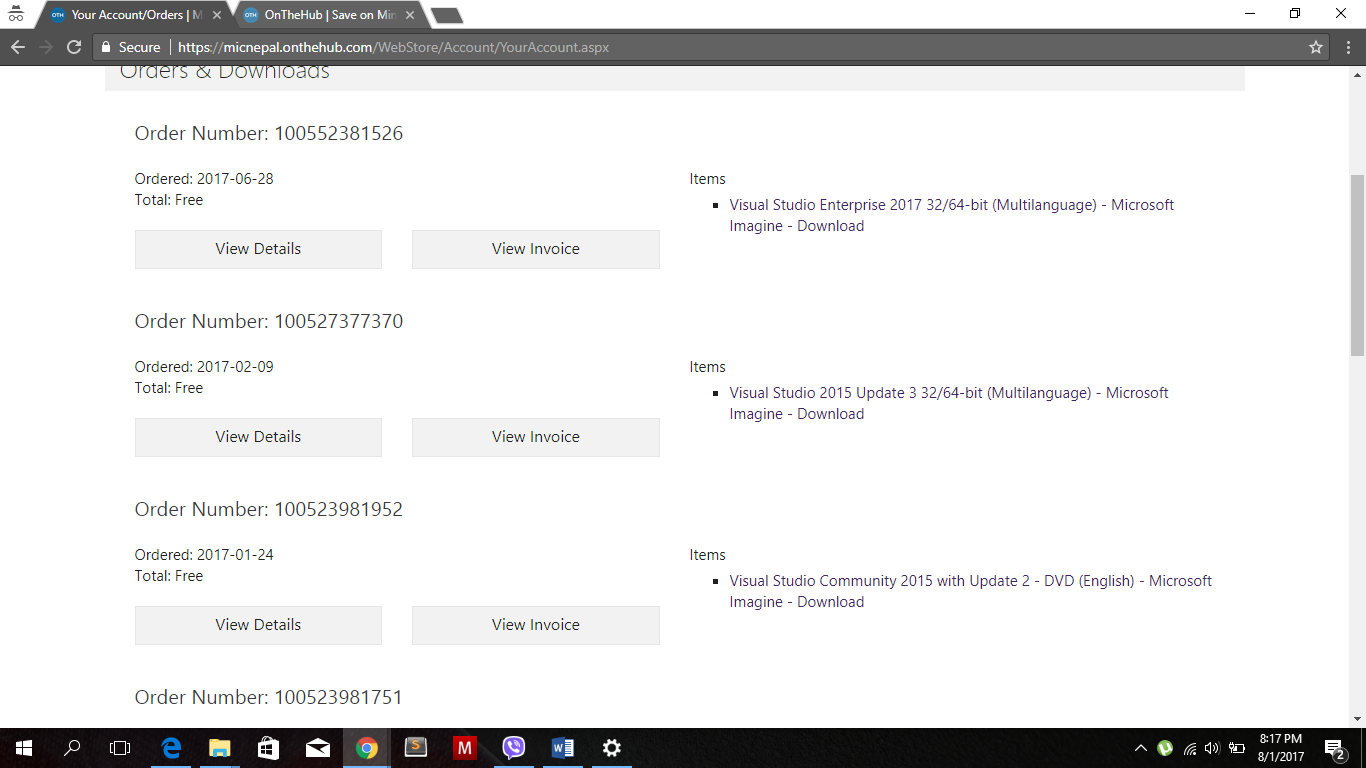View Details for order 100523981952

pyautogui.click(x=258, y=625)
